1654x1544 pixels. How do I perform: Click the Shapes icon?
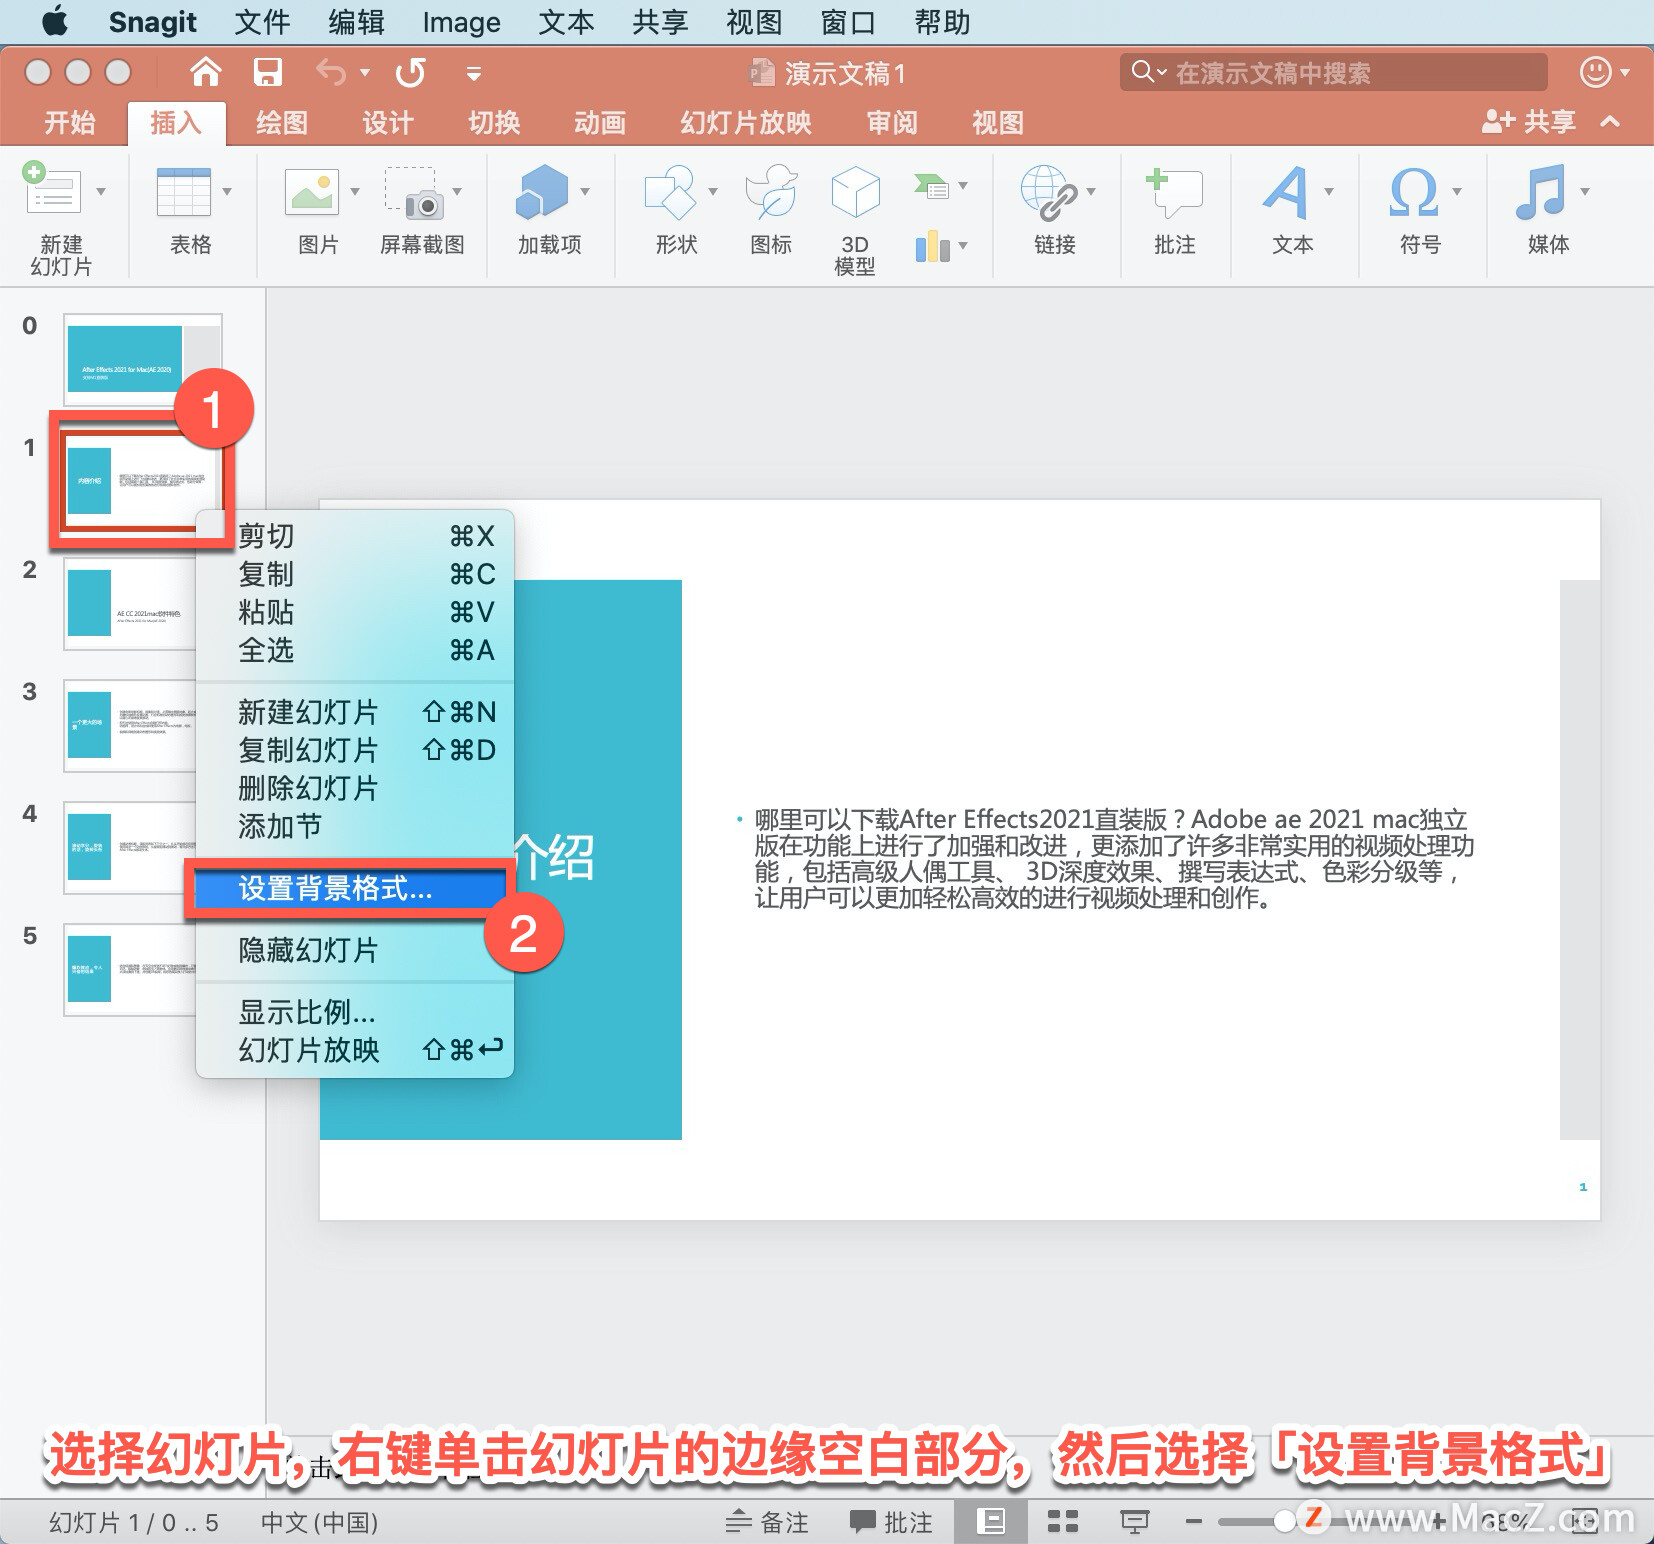point(670,192)
